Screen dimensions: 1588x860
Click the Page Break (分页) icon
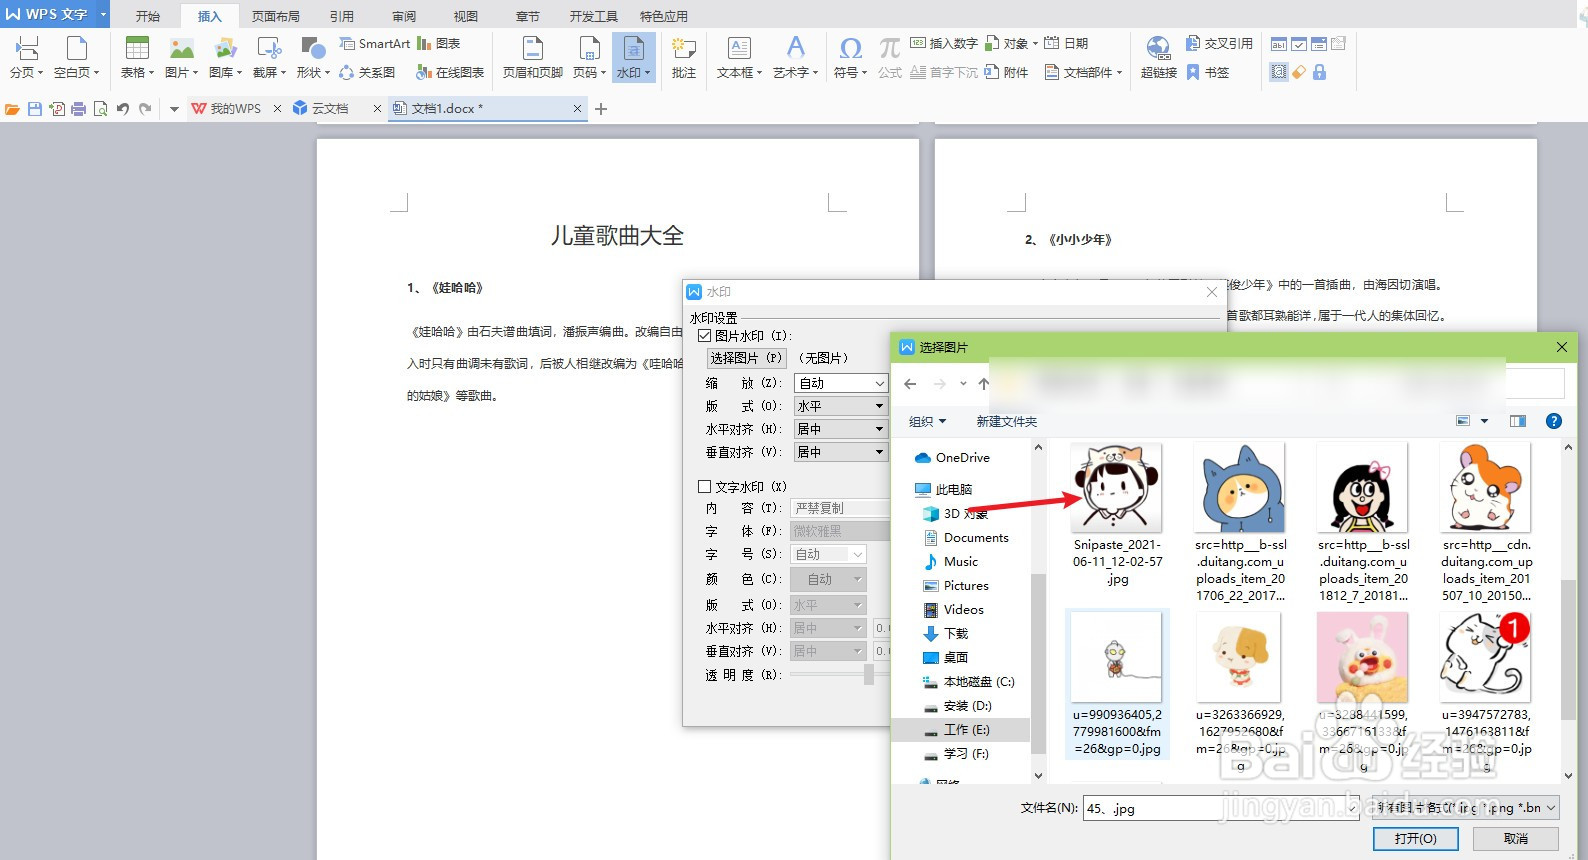pyautogui.click(x=27, y=57)
